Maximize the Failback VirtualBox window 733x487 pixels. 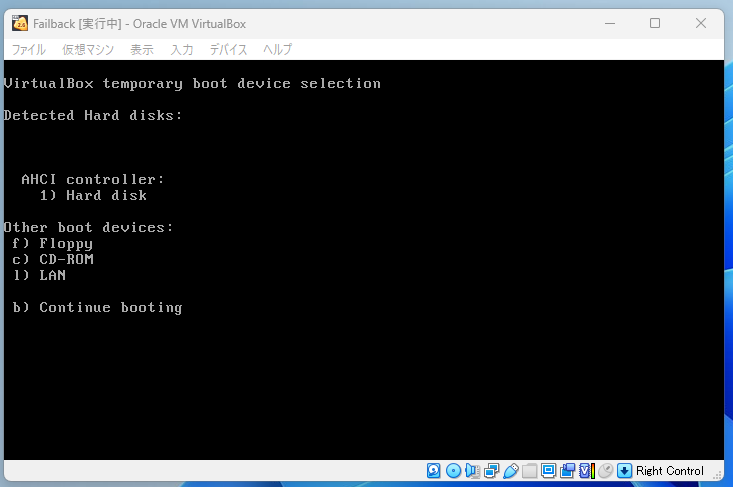pyautogui.click(x=655, y=23)
